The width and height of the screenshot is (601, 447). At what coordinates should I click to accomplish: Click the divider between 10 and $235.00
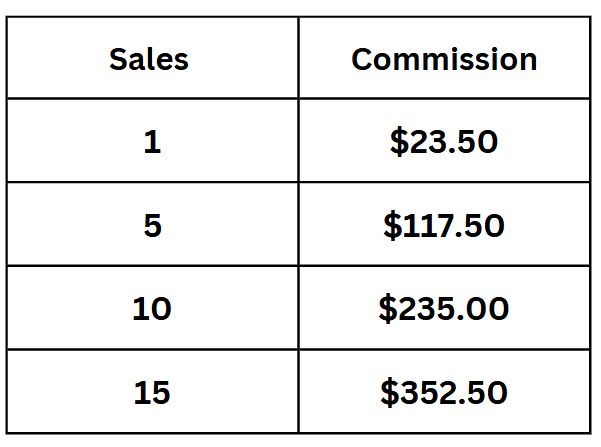coord(298,309)
